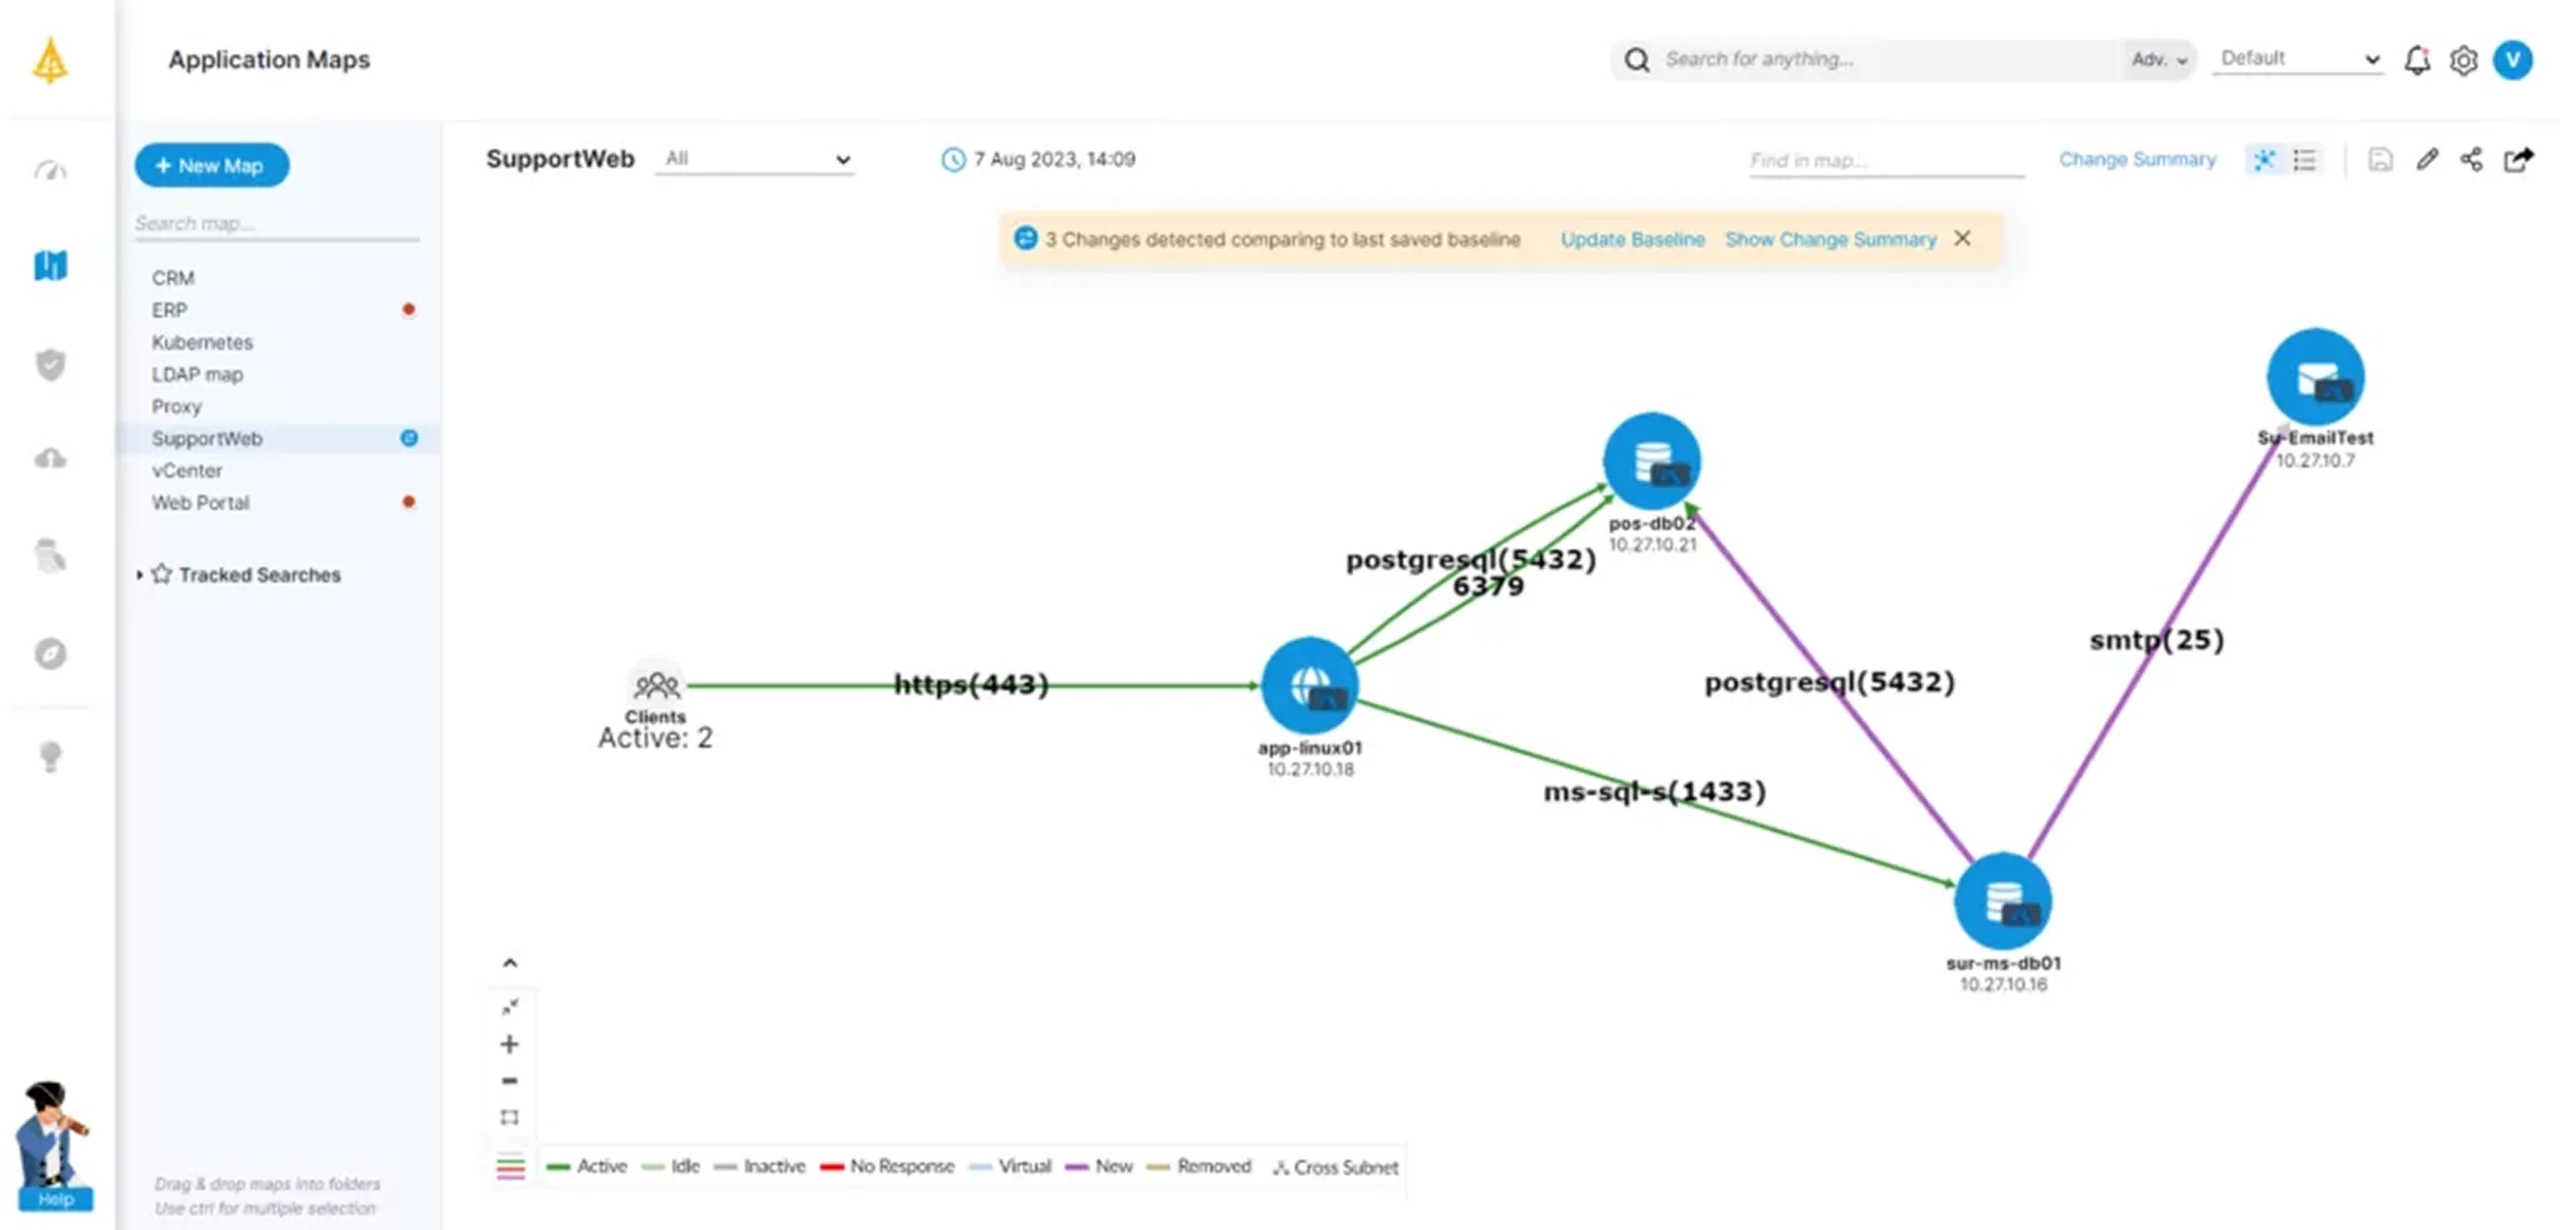The width and height of the screenshot is (2560, 1230).
Task: Click Update Baseline link
Action: (x=1632, y=240)
